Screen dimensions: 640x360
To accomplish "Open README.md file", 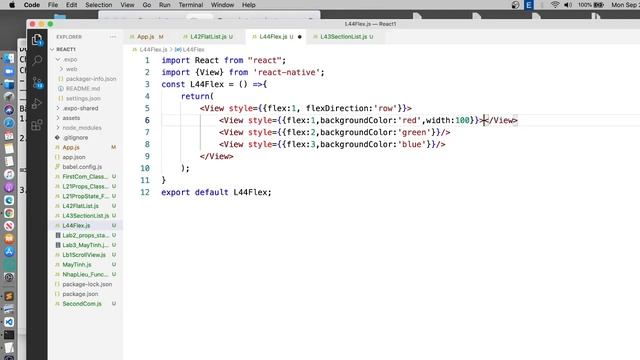I will pos(83,89).
